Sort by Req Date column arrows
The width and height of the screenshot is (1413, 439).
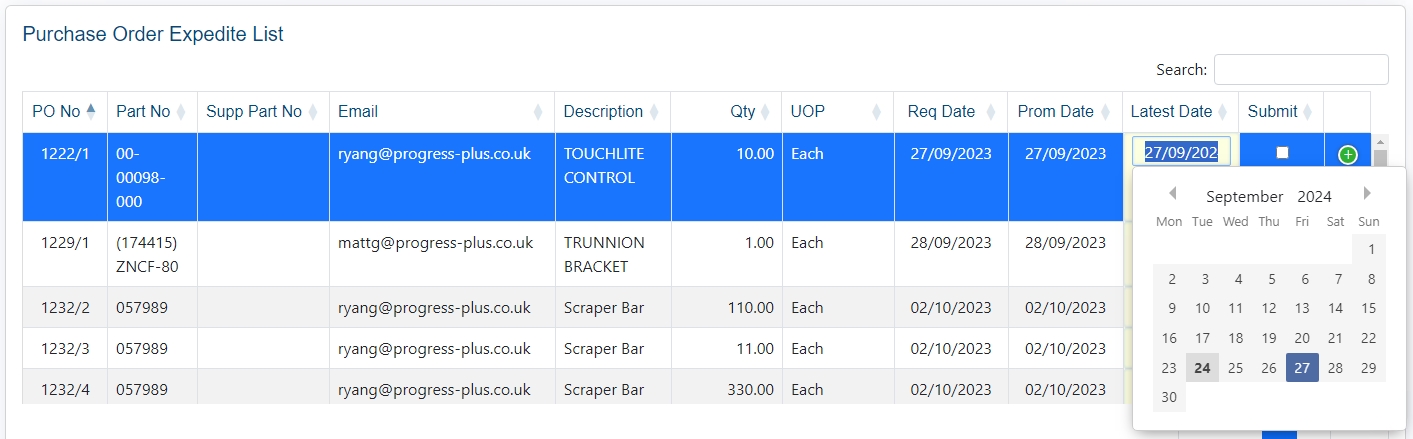coord(991,112)
